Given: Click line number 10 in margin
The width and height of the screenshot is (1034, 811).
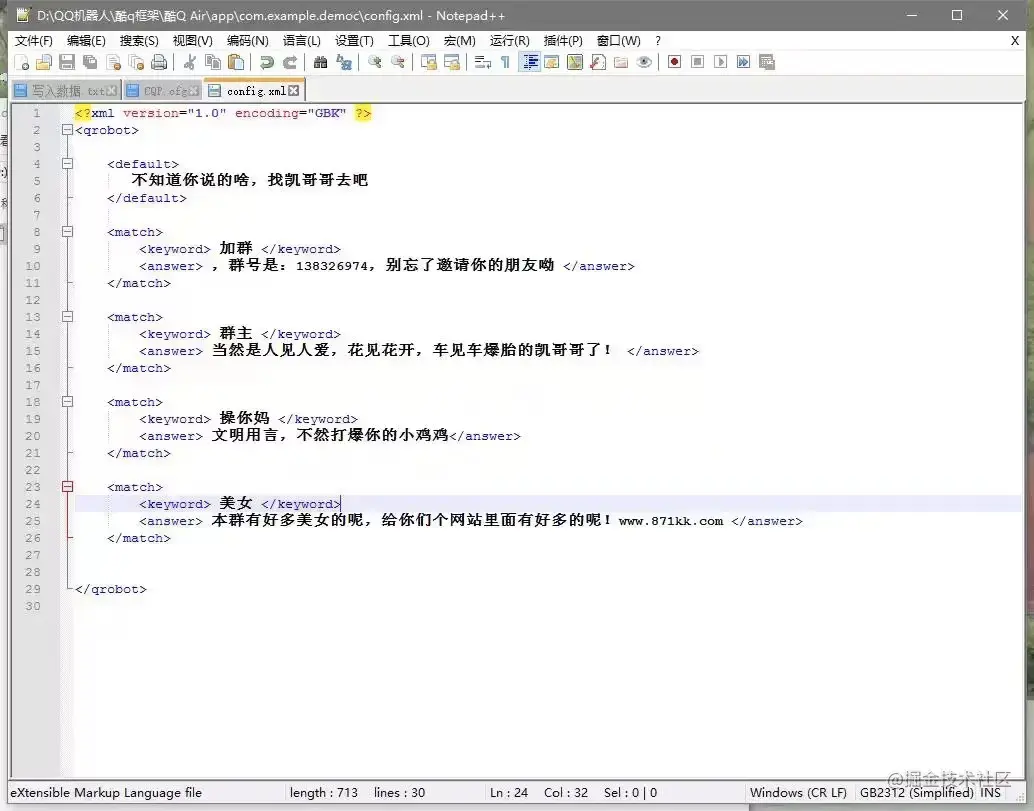Looking at the screenshot, I should coord(33,266).
